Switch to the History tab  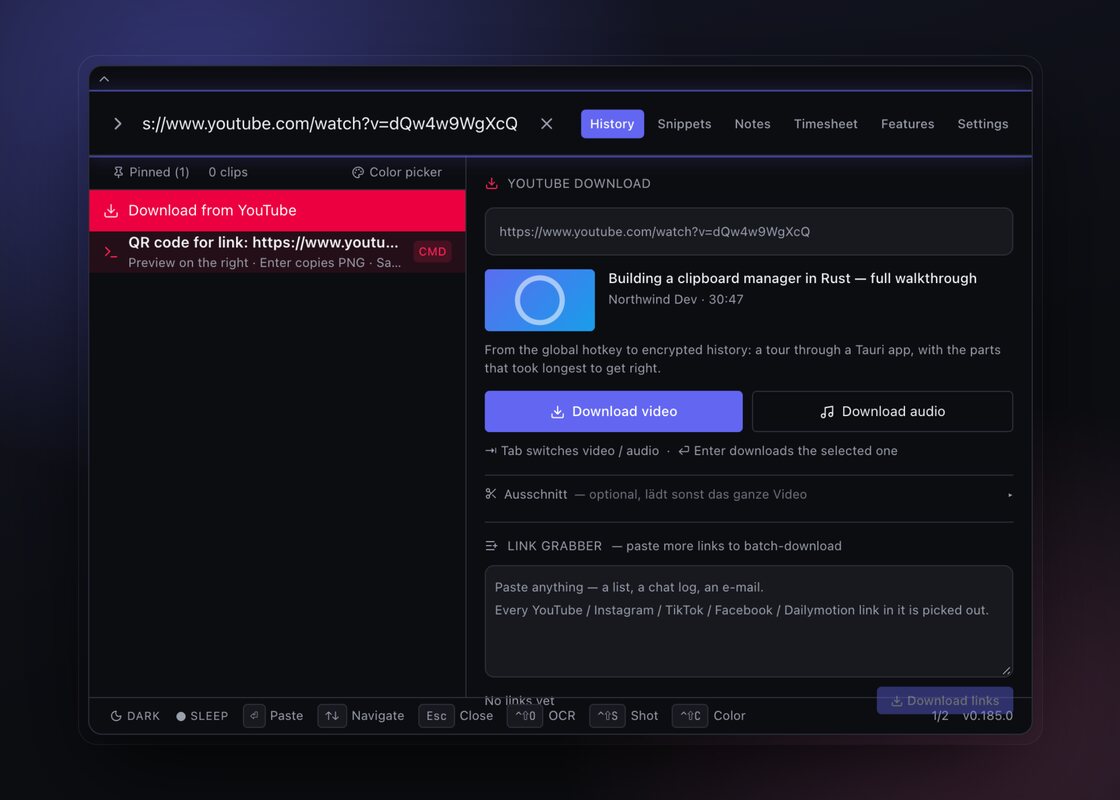click(612, 124)
